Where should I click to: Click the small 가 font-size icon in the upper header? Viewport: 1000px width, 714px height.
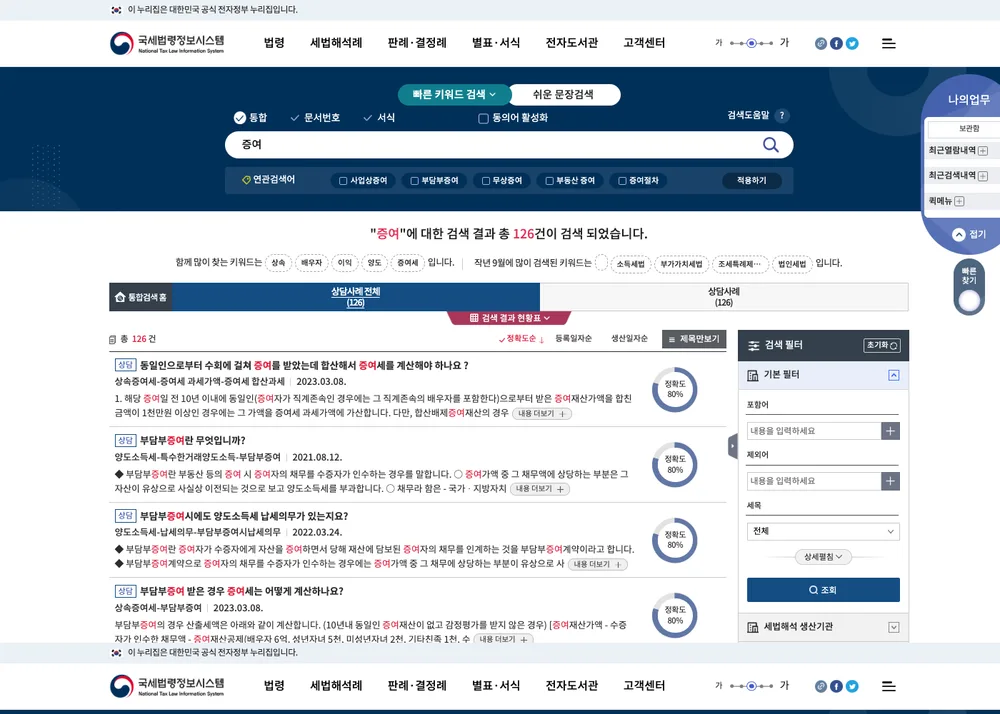[x=719, y=43]
